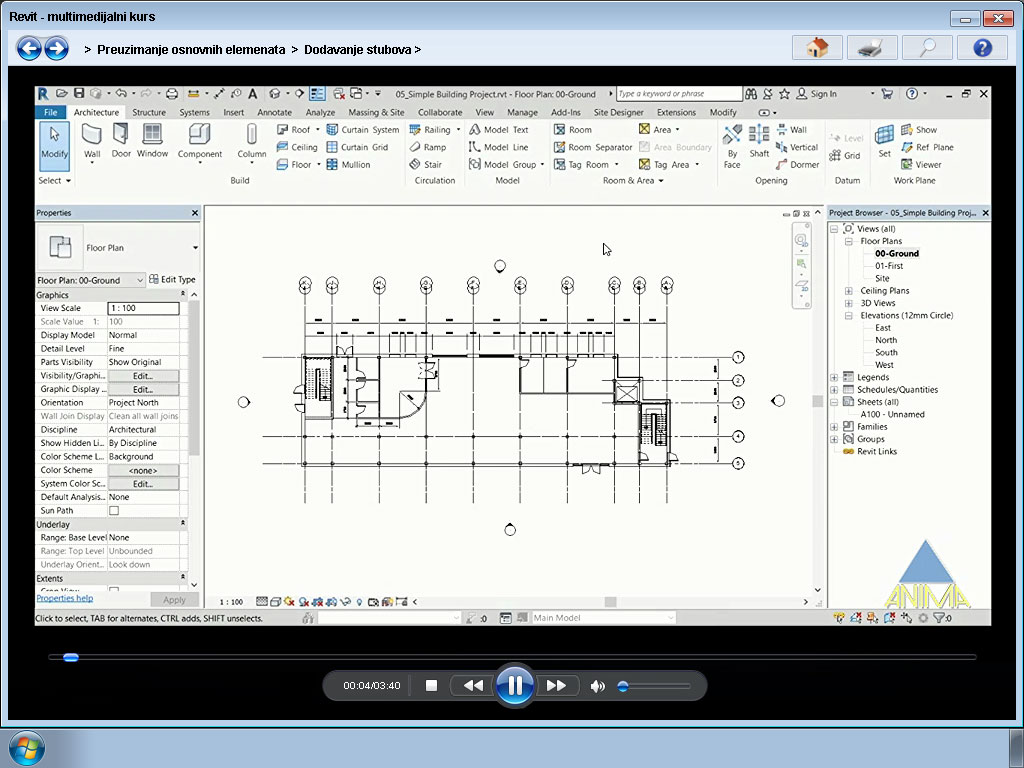Switch to the Structure ribbon tab
1024x768 pixels.
coord(149,112)
